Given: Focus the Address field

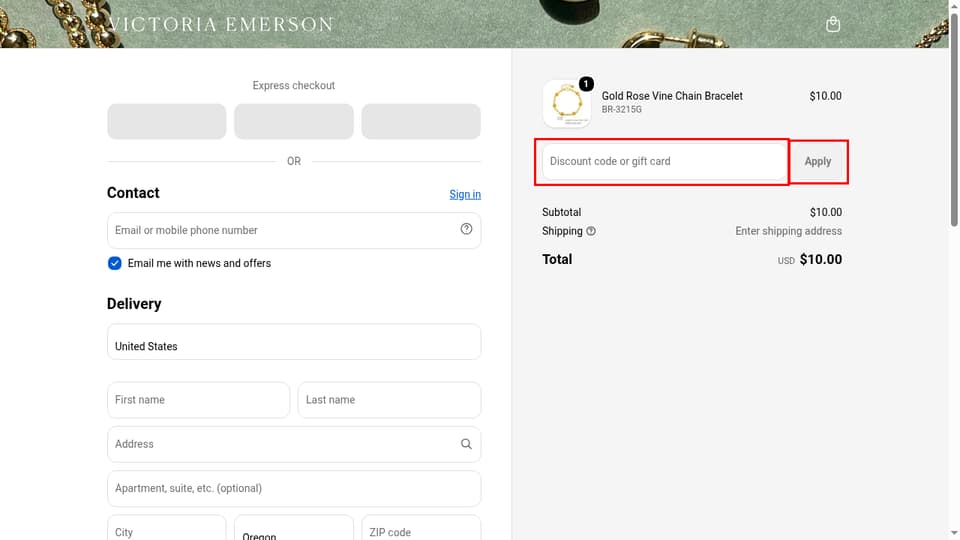Looking at the screenshot, I should 294,444.
